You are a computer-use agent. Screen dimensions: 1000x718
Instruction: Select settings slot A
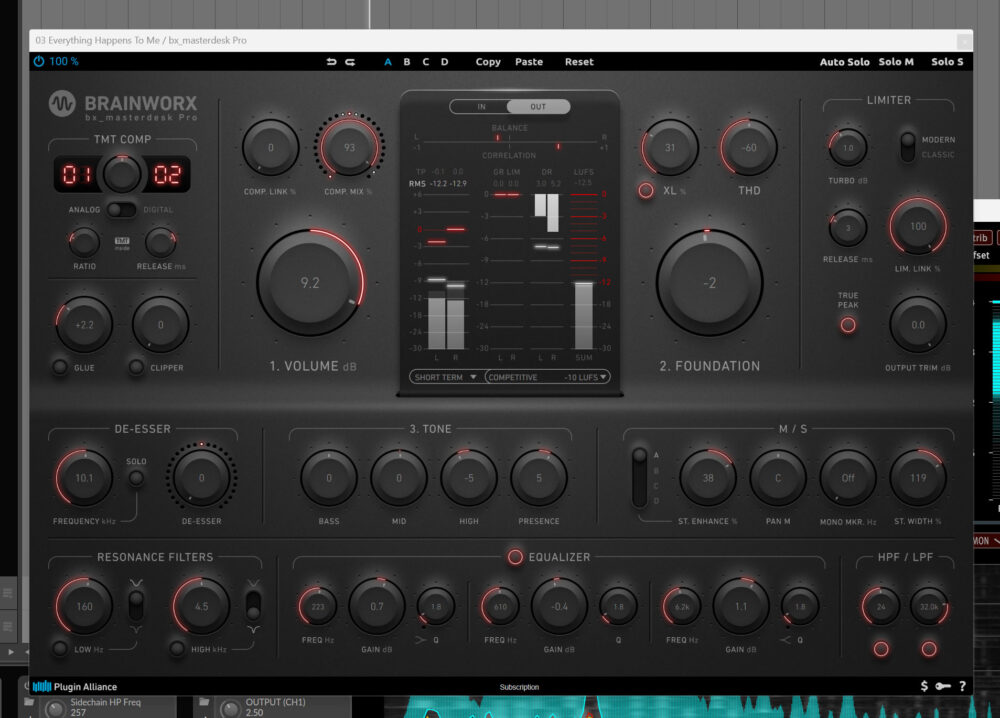(x=388, y=62)
